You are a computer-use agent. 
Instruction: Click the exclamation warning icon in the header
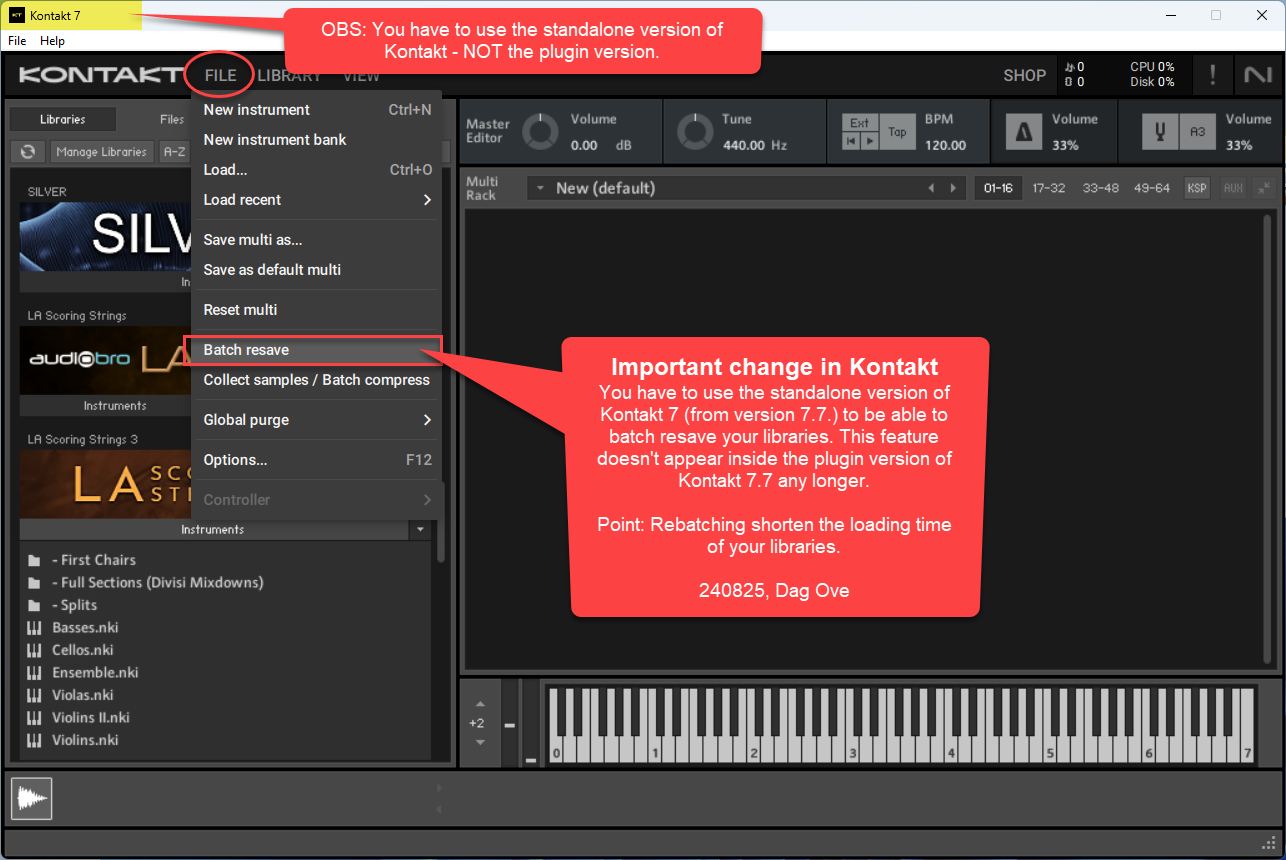point(1213,74)
